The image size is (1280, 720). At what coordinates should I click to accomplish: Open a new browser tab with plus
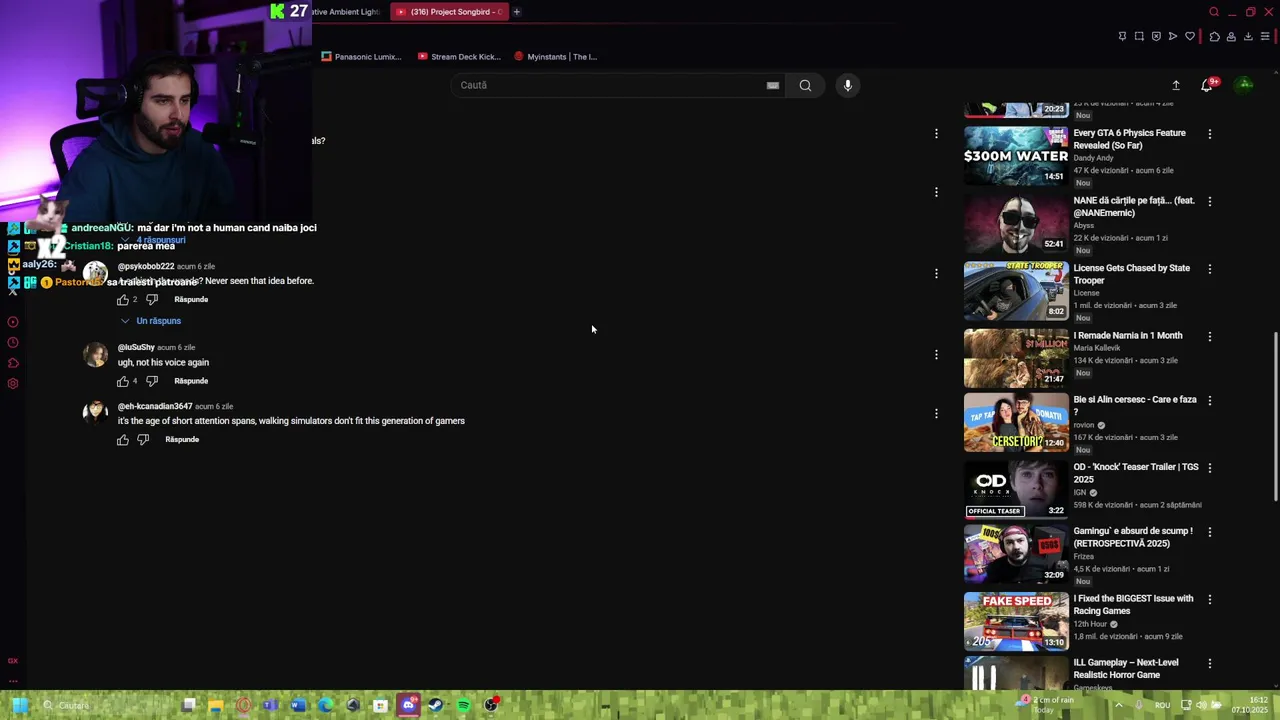pyautogui.click(x=517, y=12)
